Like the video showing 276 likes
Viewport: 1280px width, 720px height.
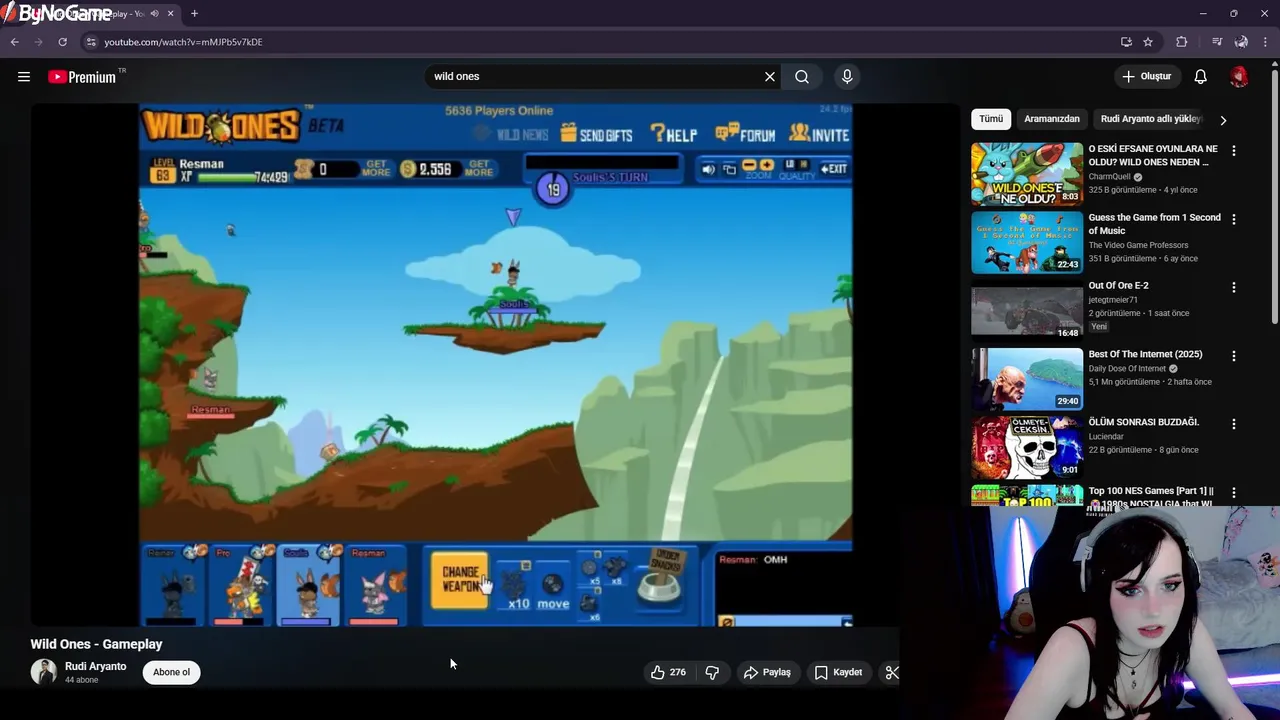tap(669, 672)
